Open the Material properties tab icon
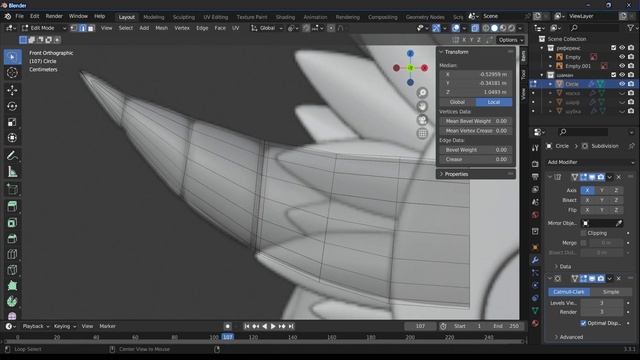Viewport: 640px width, 360px height. coord(535,323)
